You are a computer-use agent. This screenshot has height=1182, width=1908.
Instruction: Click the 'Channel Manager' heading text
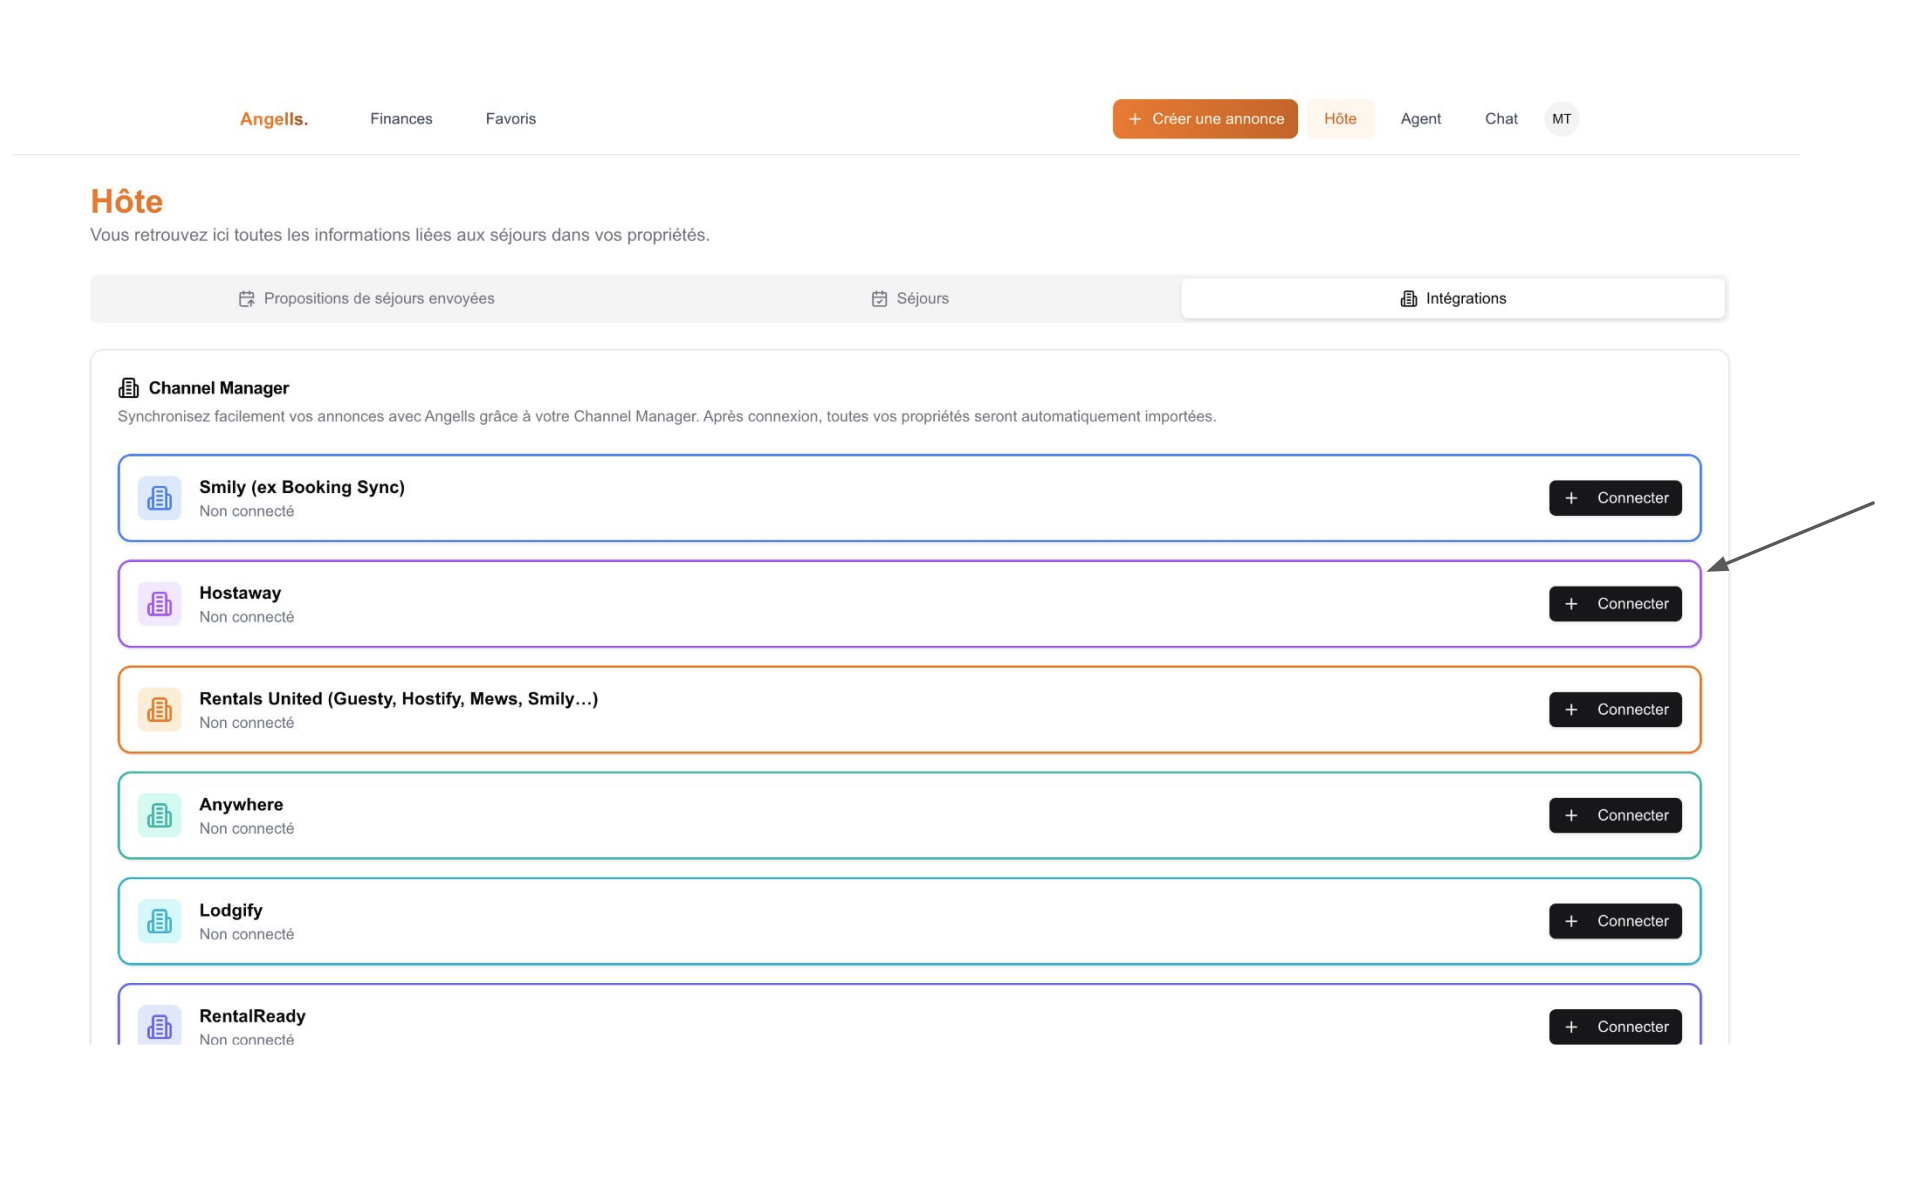click(218, 388)
